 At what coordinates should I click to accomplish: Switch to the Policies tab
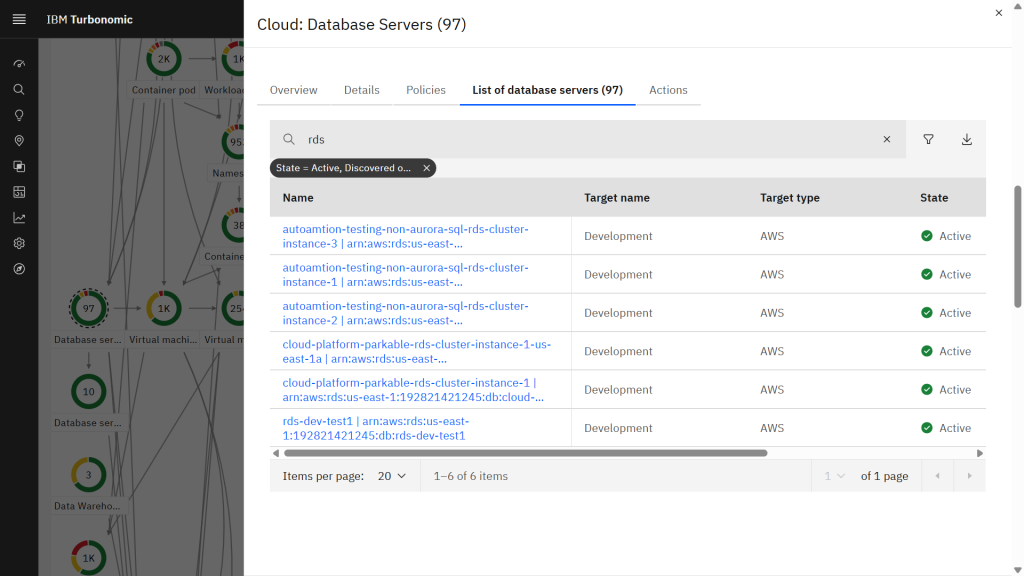pyautogui.click(x=426, y=90)
